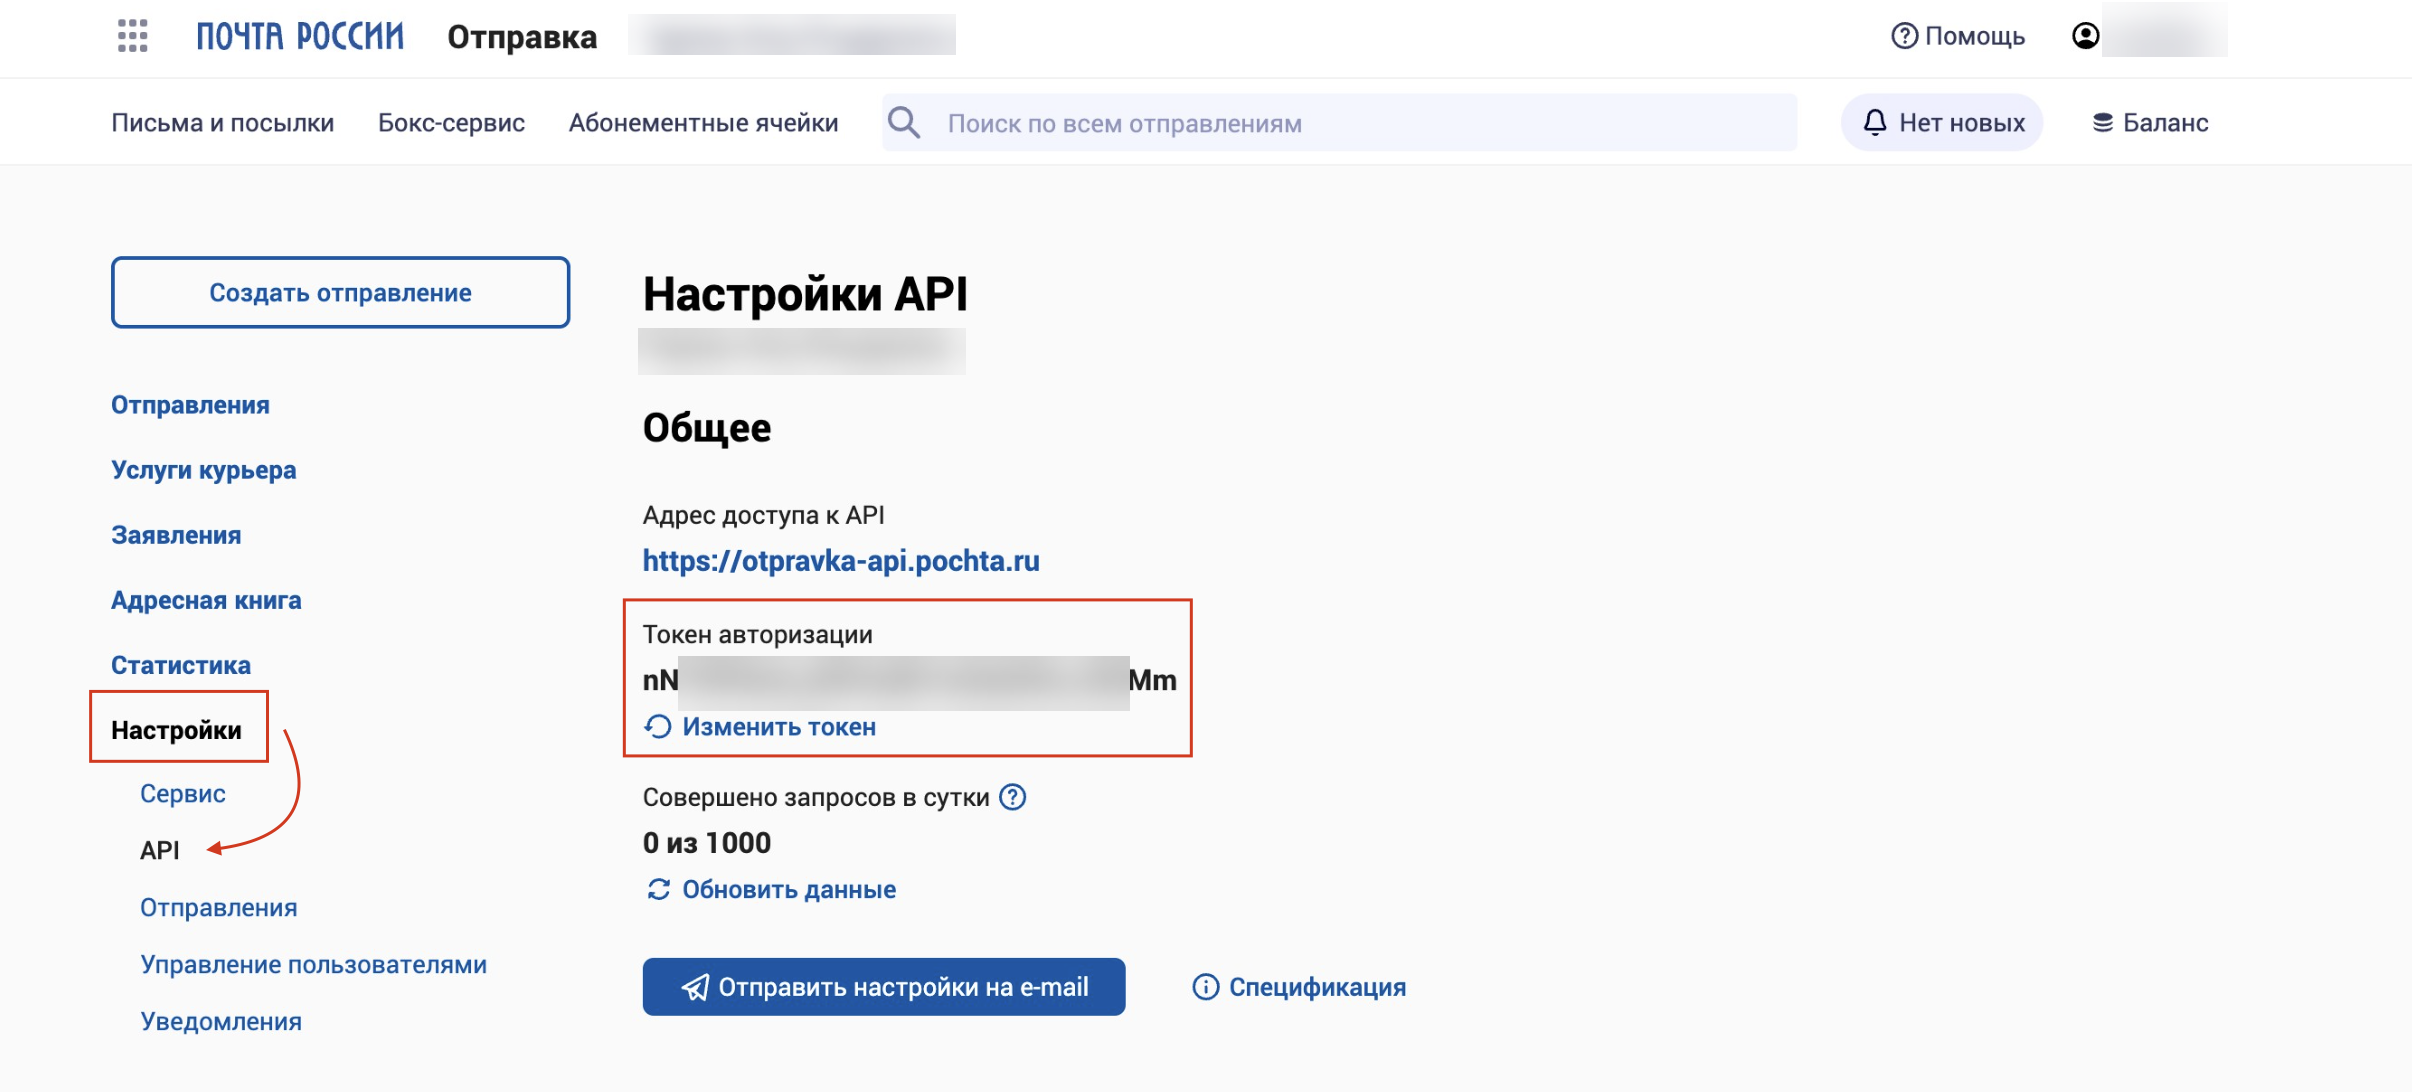Click the search magnifier icon
The height and width of the screenshot is (1092, 2412).
coord(904,123)
